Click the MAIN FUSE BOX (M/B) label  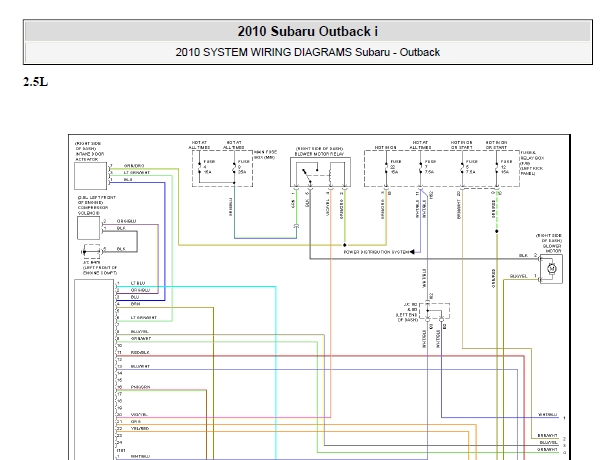tap(265, 155)
